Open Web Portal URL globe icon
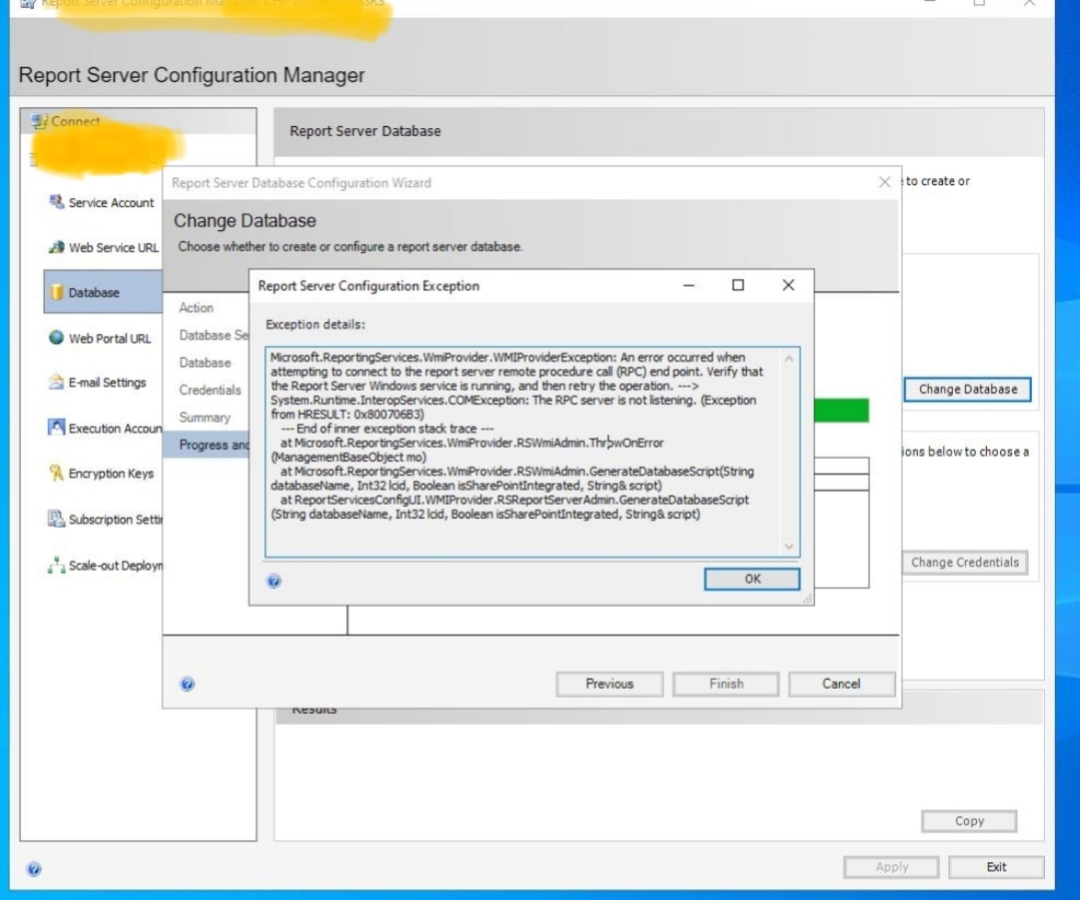Viewport: 1080px width, 900px height. [56, 337]
